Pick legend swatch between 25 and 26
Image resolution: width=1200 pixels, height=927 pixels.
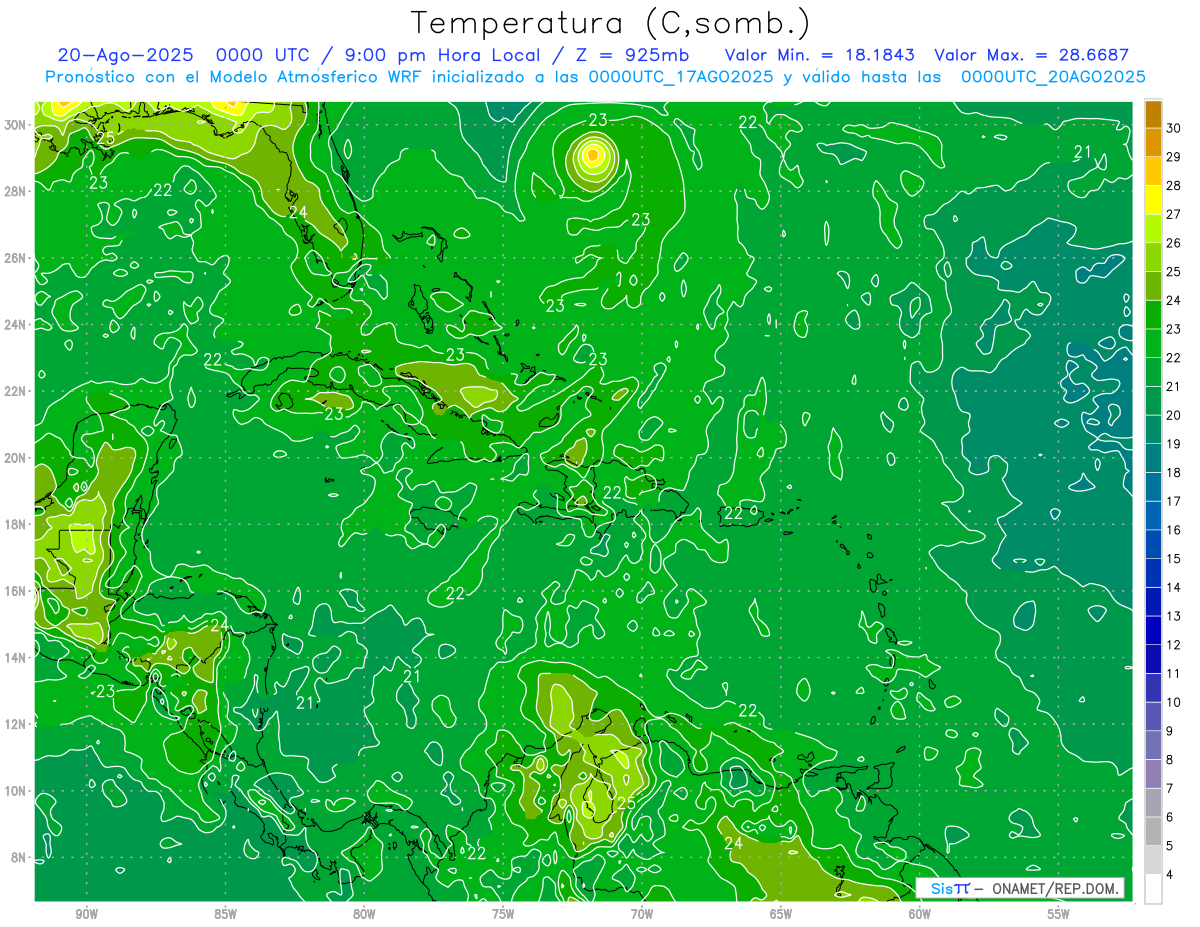1153,258
